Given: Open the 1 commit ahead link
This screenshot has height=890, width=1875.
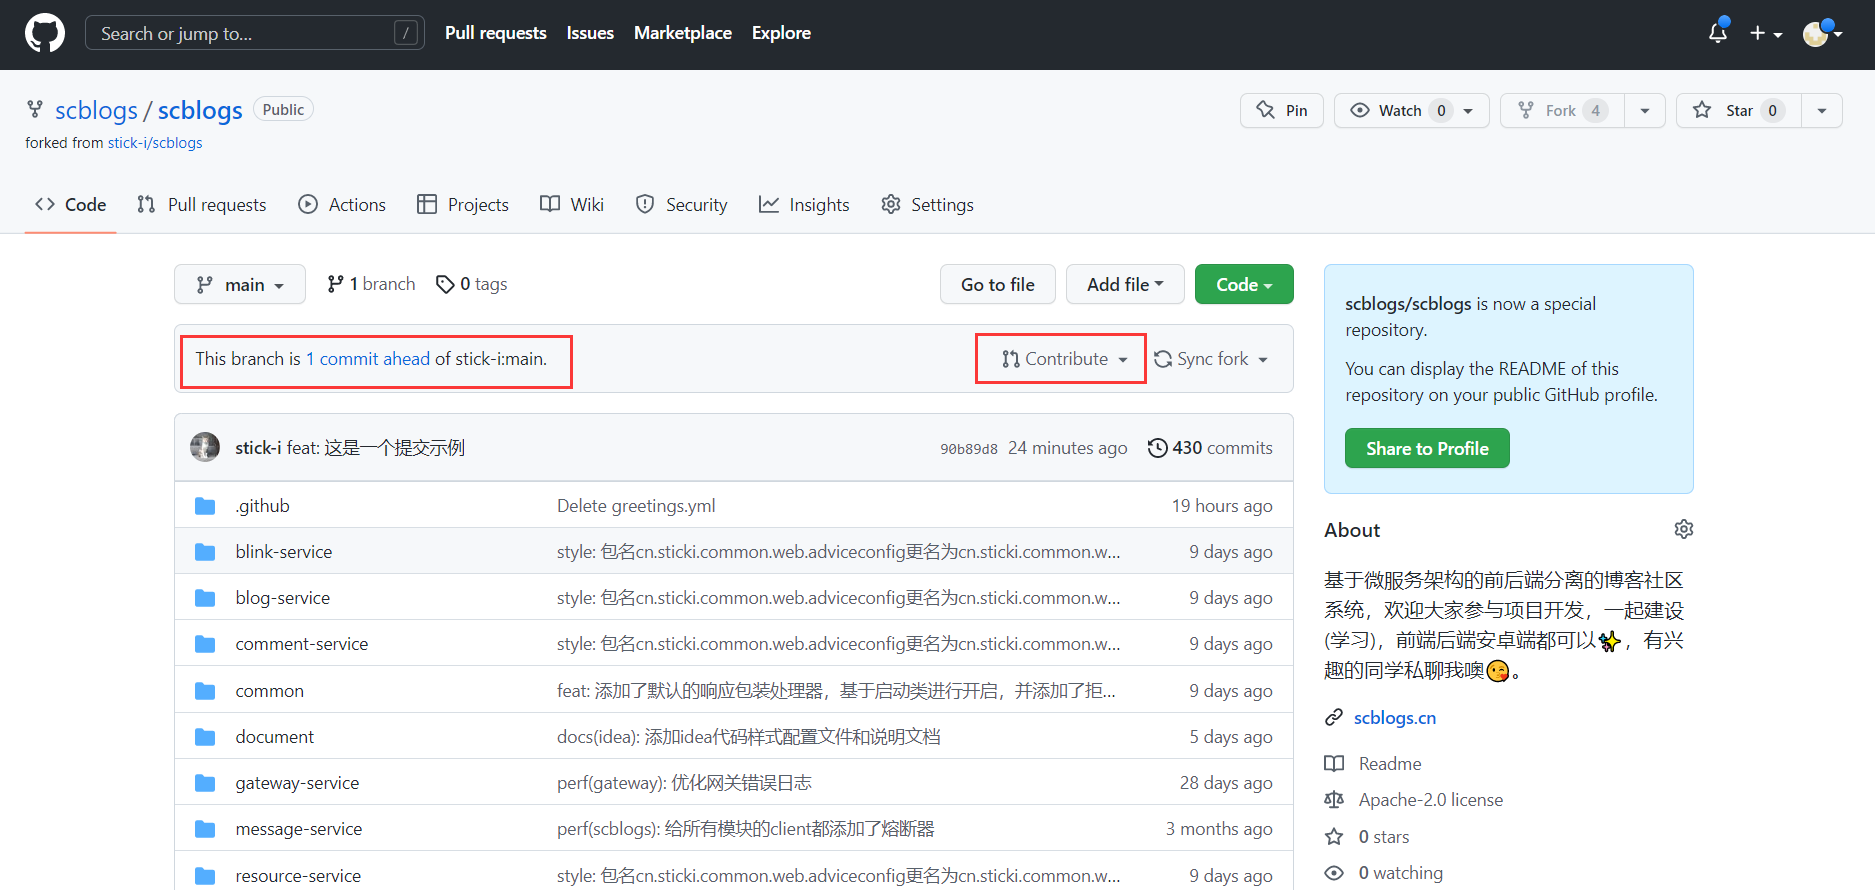Looking at the screenshot, I should coord(368,359).
